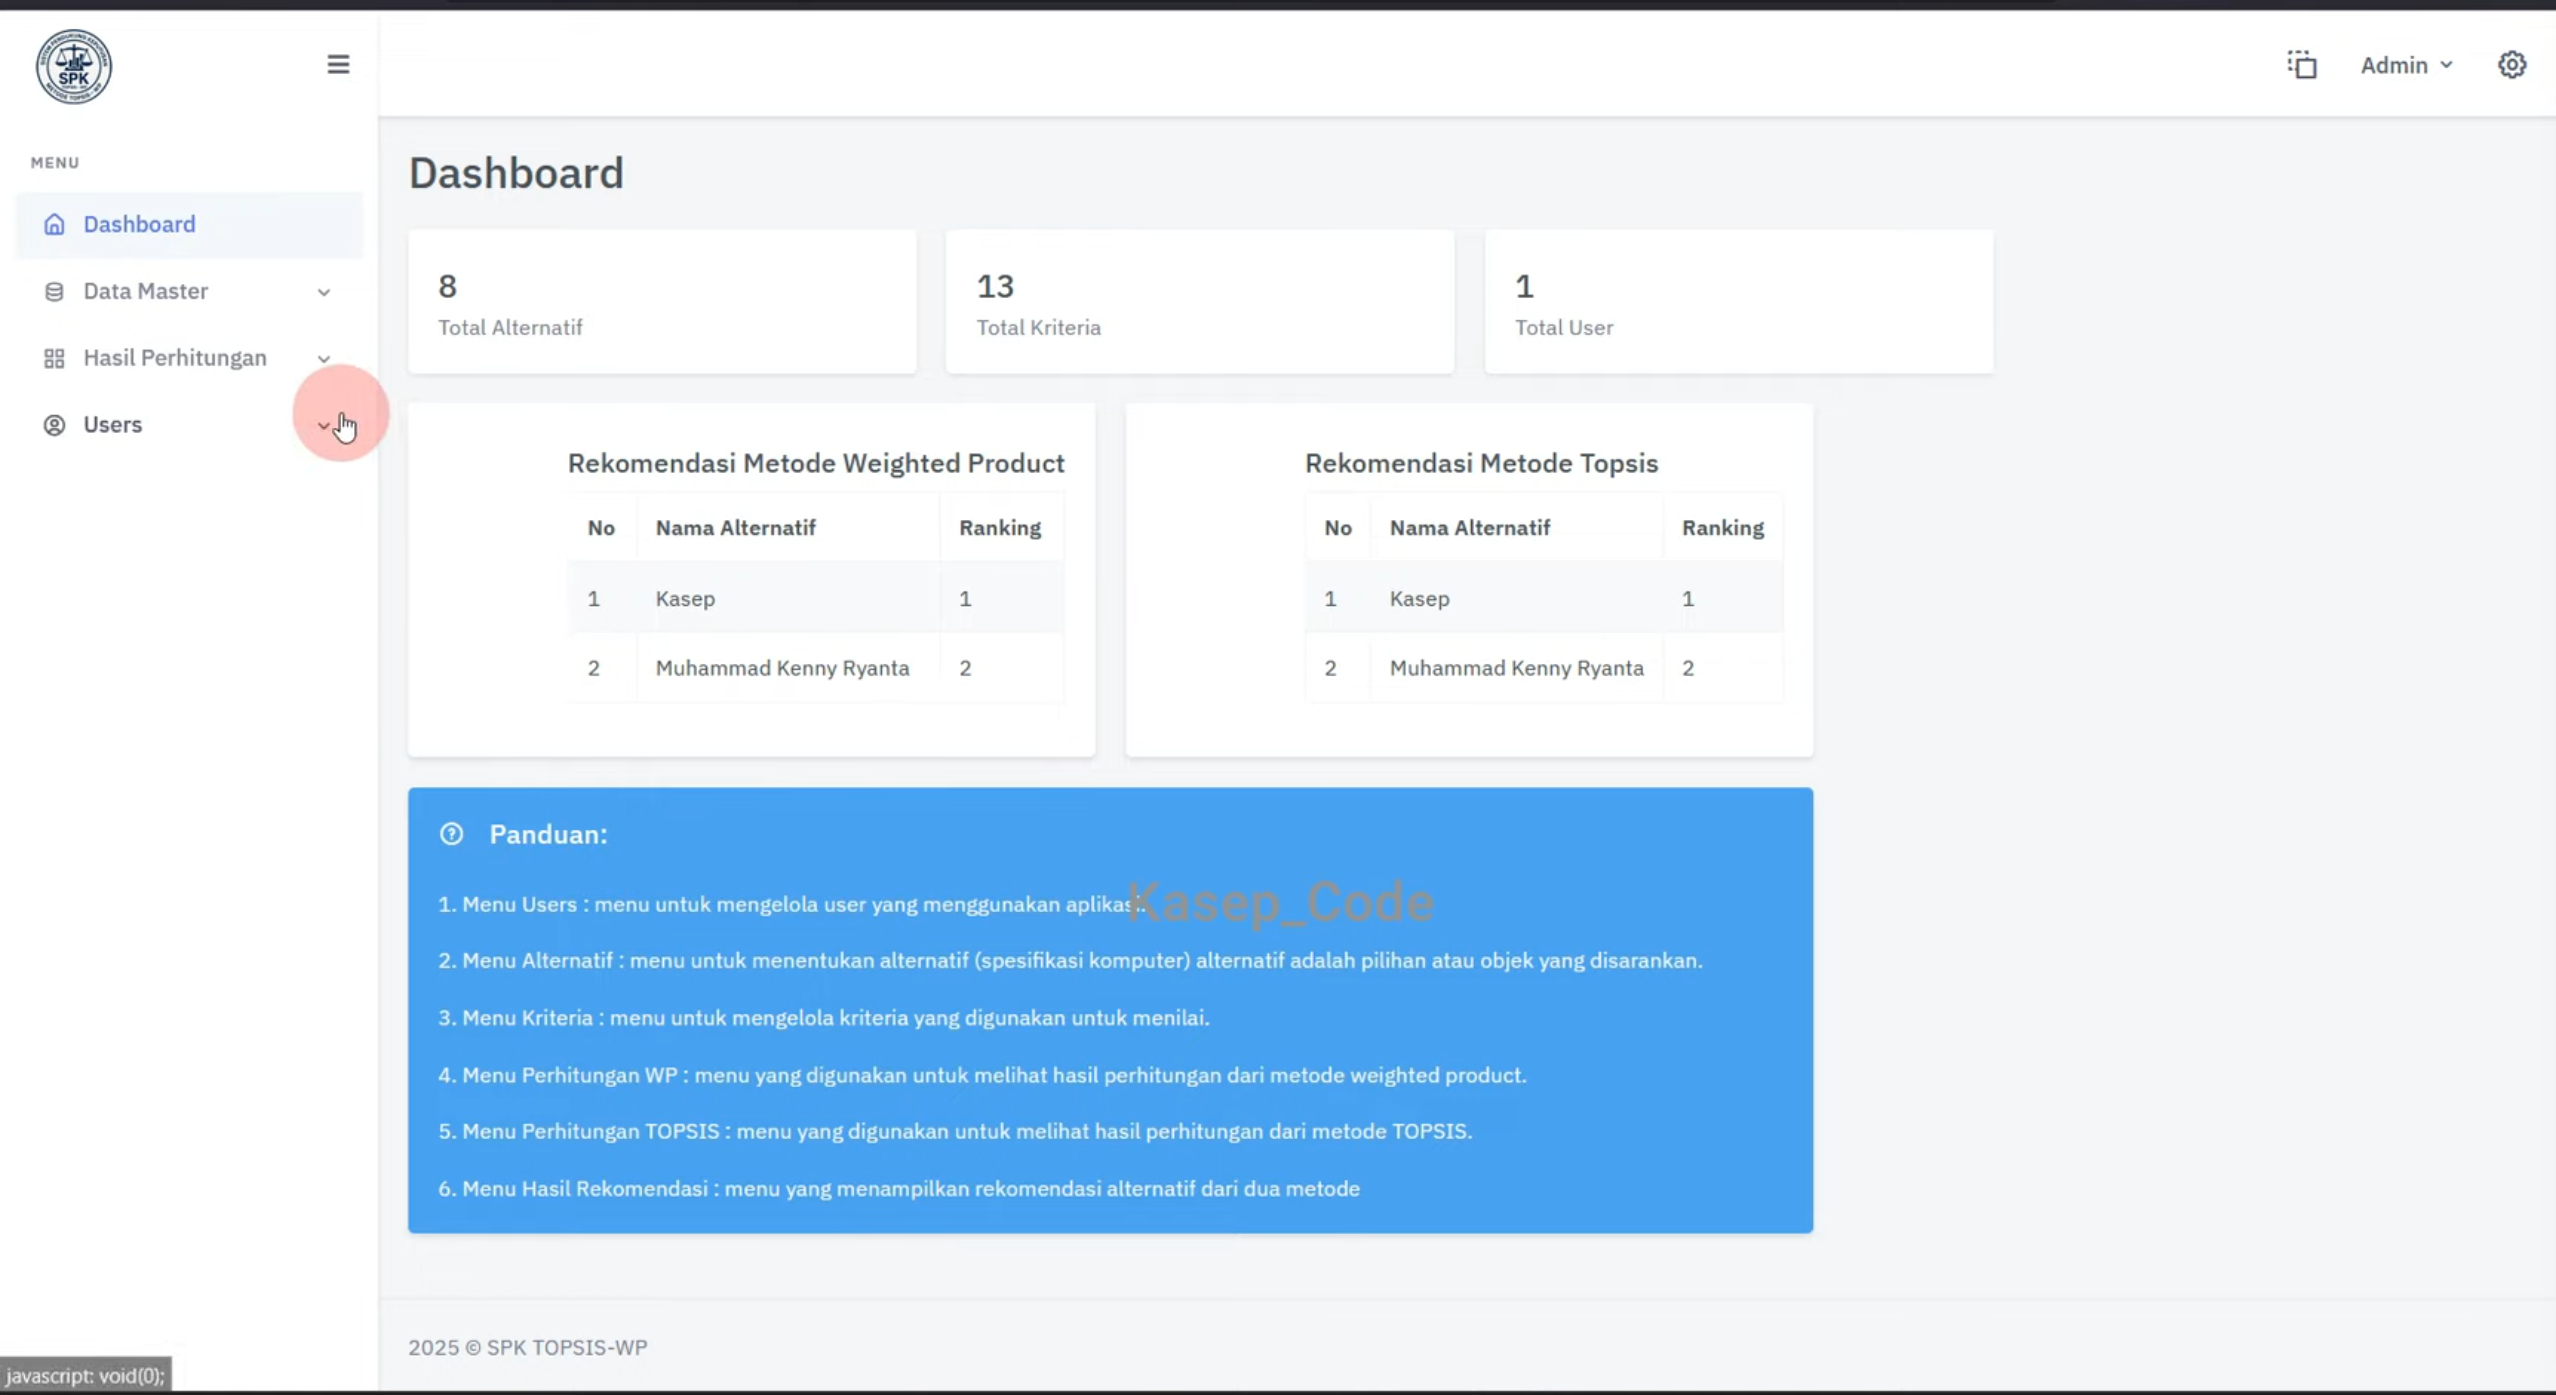Image resolution: width=2556 pixels, height=1395 pixels.
Task: Click Nama Alternatif header in Weighted Product table
Action: pyautogui.click(x=735, y=528)
